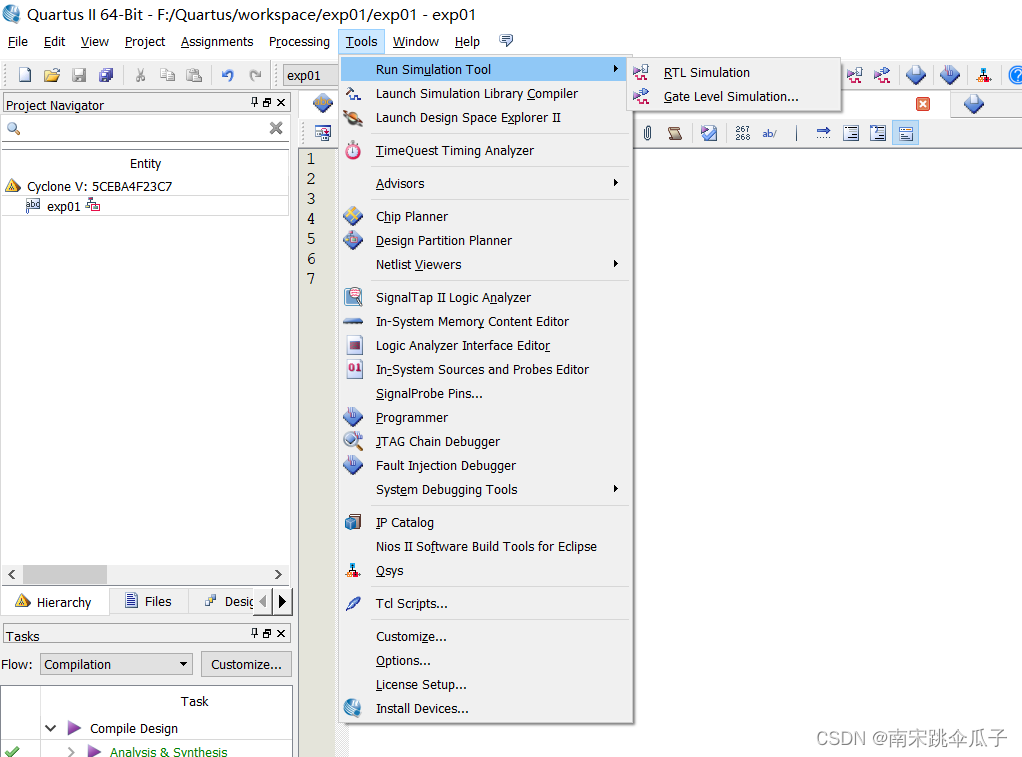
Task: Click the red close X icon on editor tab
Action: 923,104
